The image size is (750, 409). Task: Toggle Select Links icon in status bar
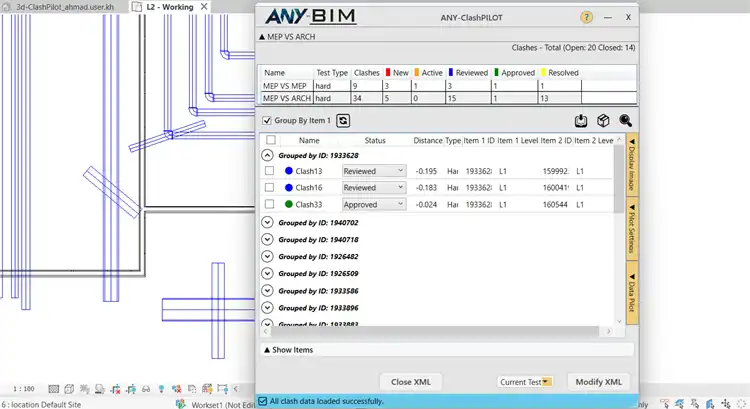pos(664,404)
